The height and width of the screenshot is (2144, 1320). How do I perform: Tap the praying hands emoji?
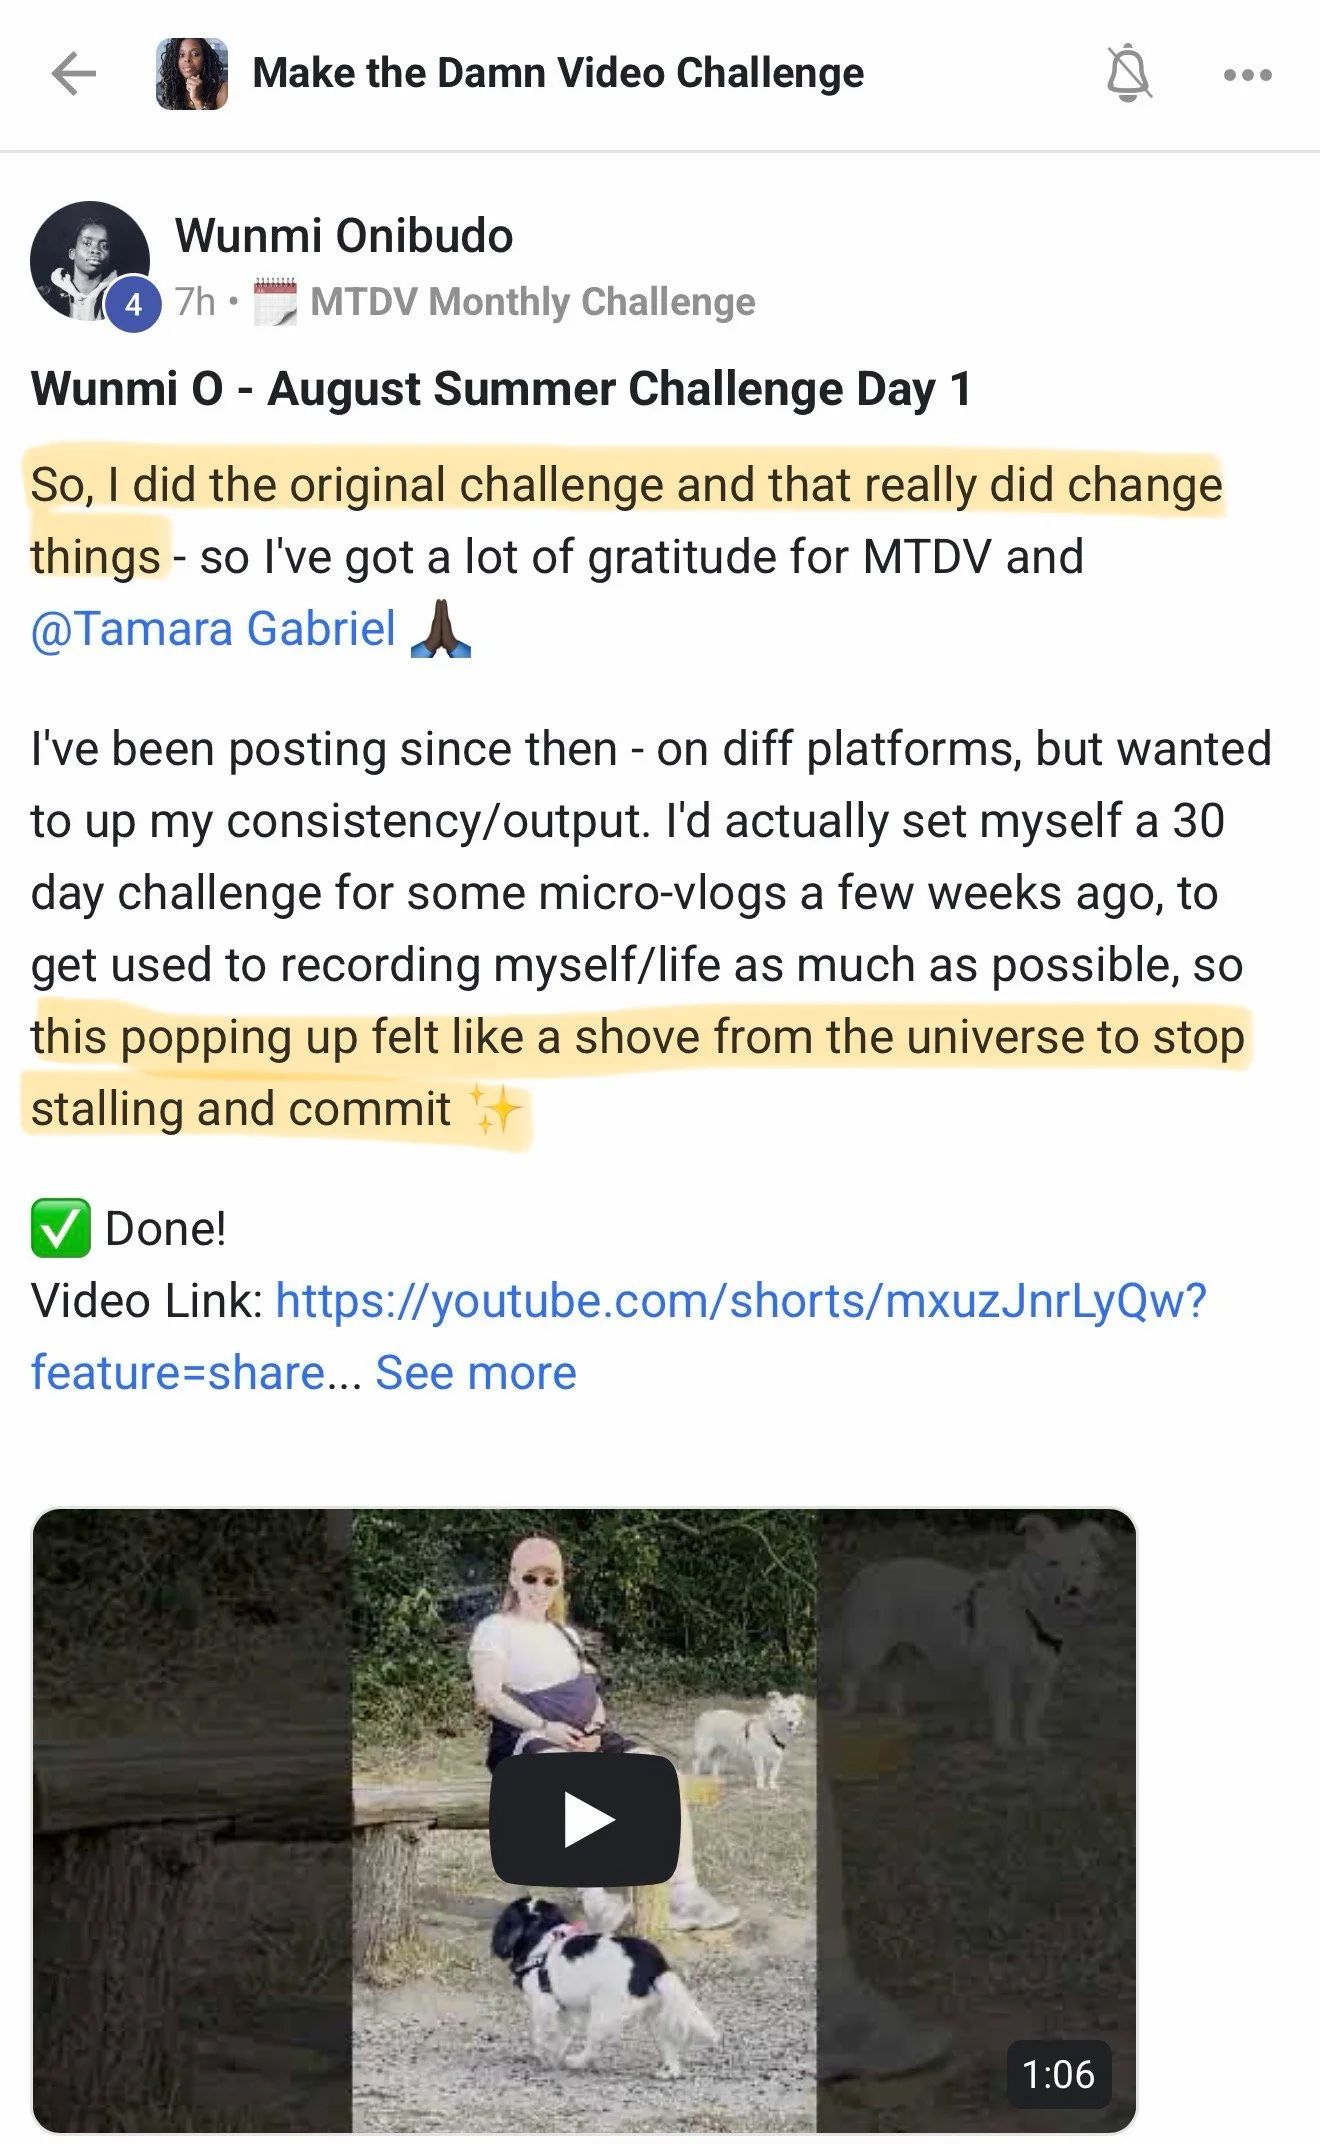pyautogui.click(x=441, y=630)
